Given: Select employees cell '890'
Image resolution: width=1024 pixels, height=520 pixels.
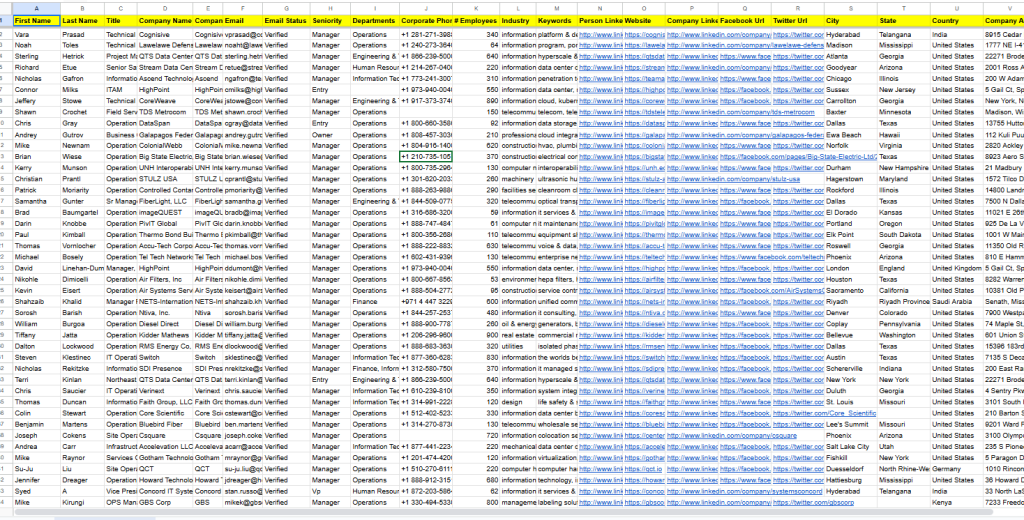Looking at the screenshot, I should 476,101.
